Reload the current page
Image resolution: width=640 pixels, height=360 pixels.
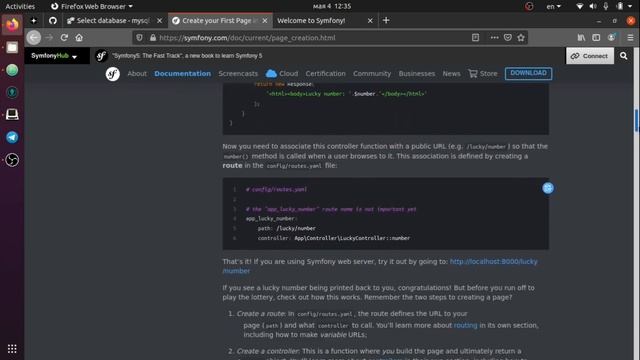tap(64, 38)
